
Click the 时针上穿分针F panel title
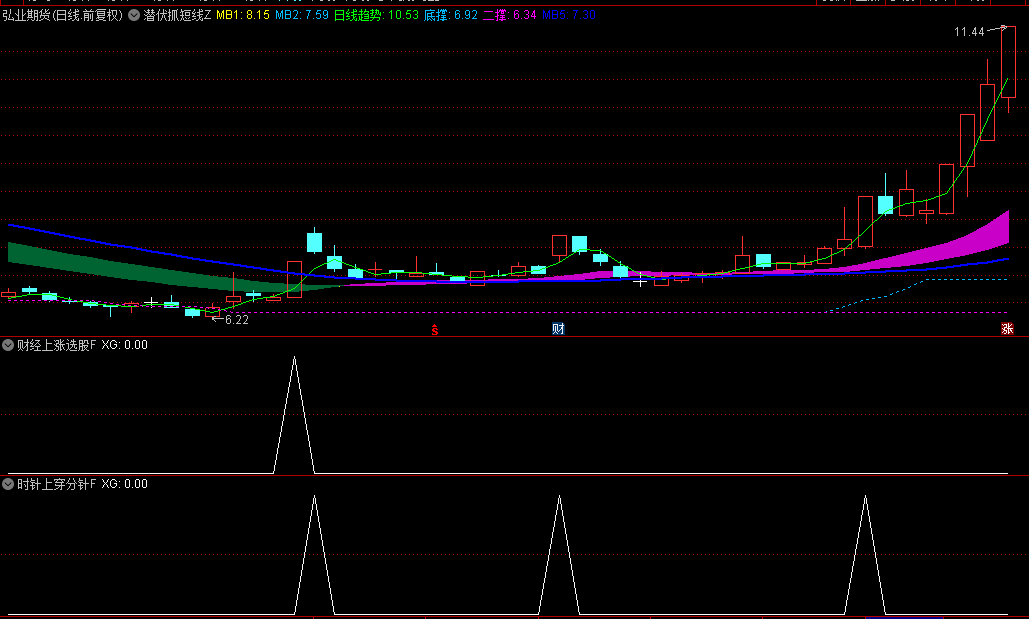[56, 484]
